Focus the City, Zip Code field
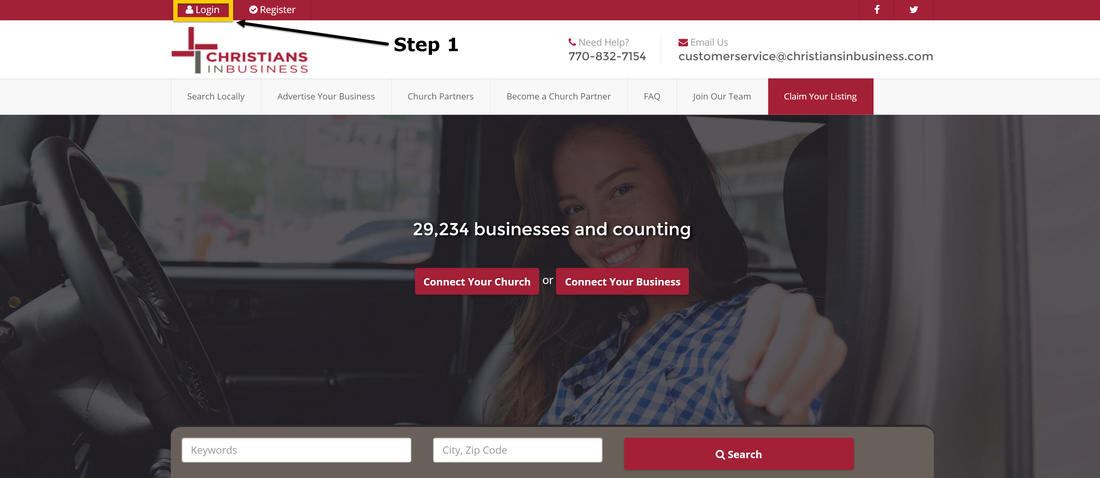 point(518,450)
